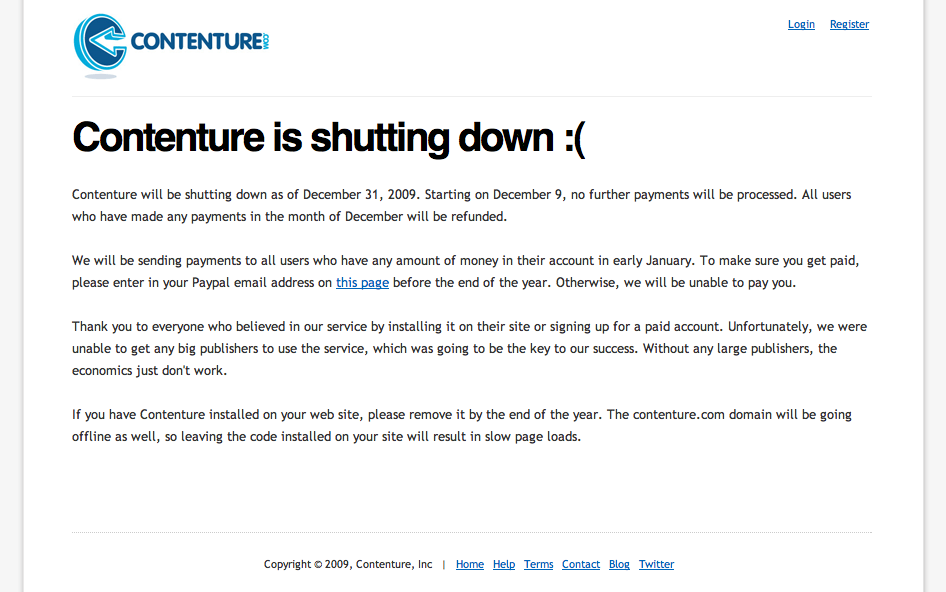Go to Home in the footer
946x592 pixels.
(470, 564)
